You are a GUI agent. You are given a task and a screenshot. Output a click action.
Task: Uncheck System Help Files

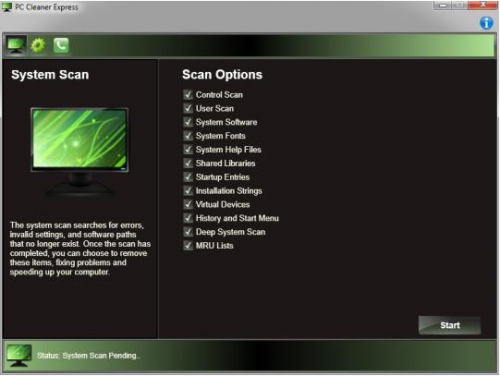(188, 149)
